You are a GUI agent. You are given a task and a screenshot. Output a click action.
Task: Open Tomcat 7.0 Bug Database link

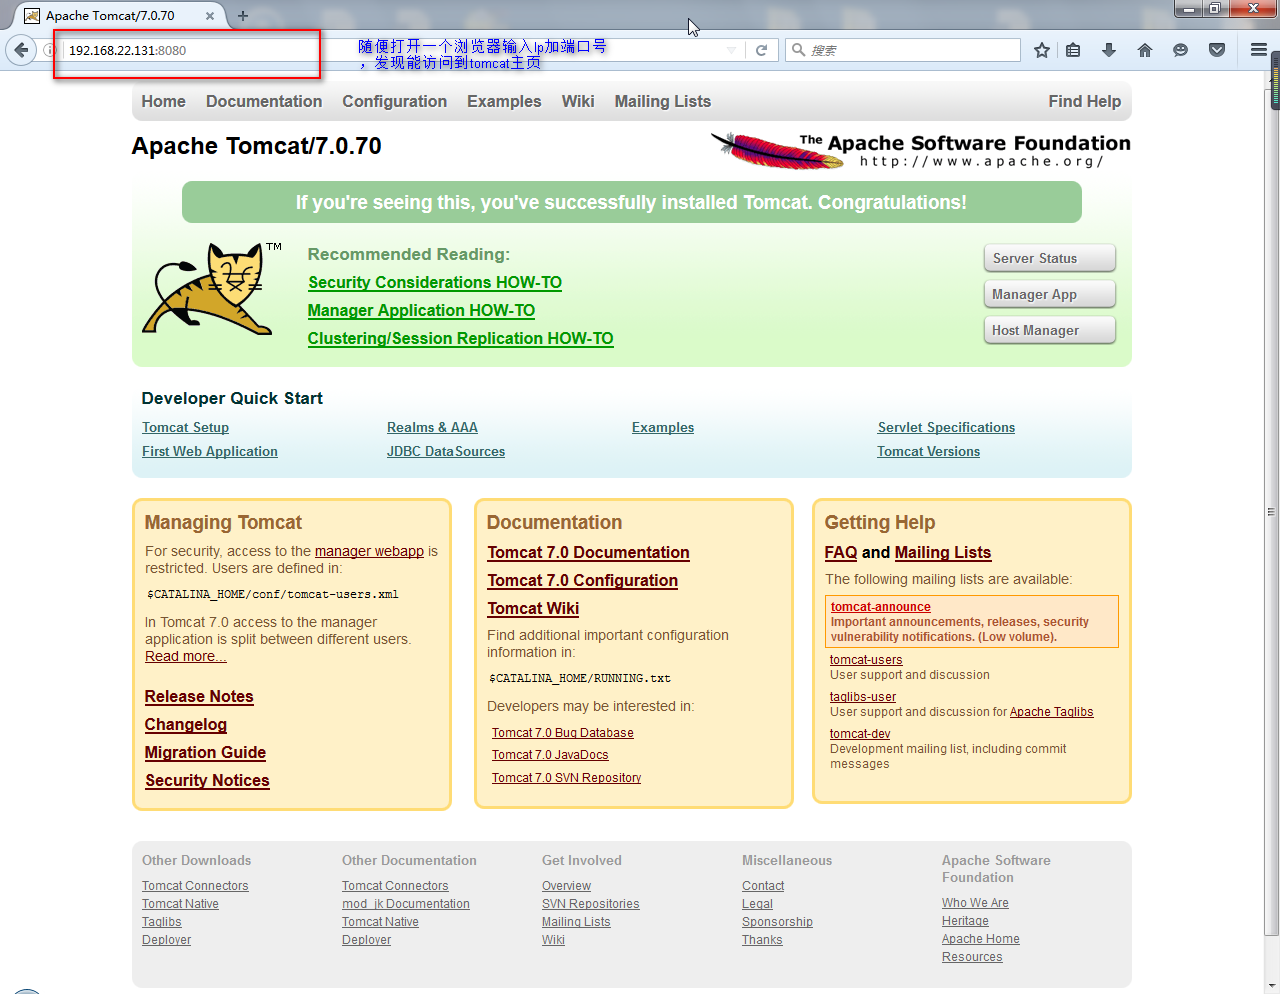click(x=562, y=733)
